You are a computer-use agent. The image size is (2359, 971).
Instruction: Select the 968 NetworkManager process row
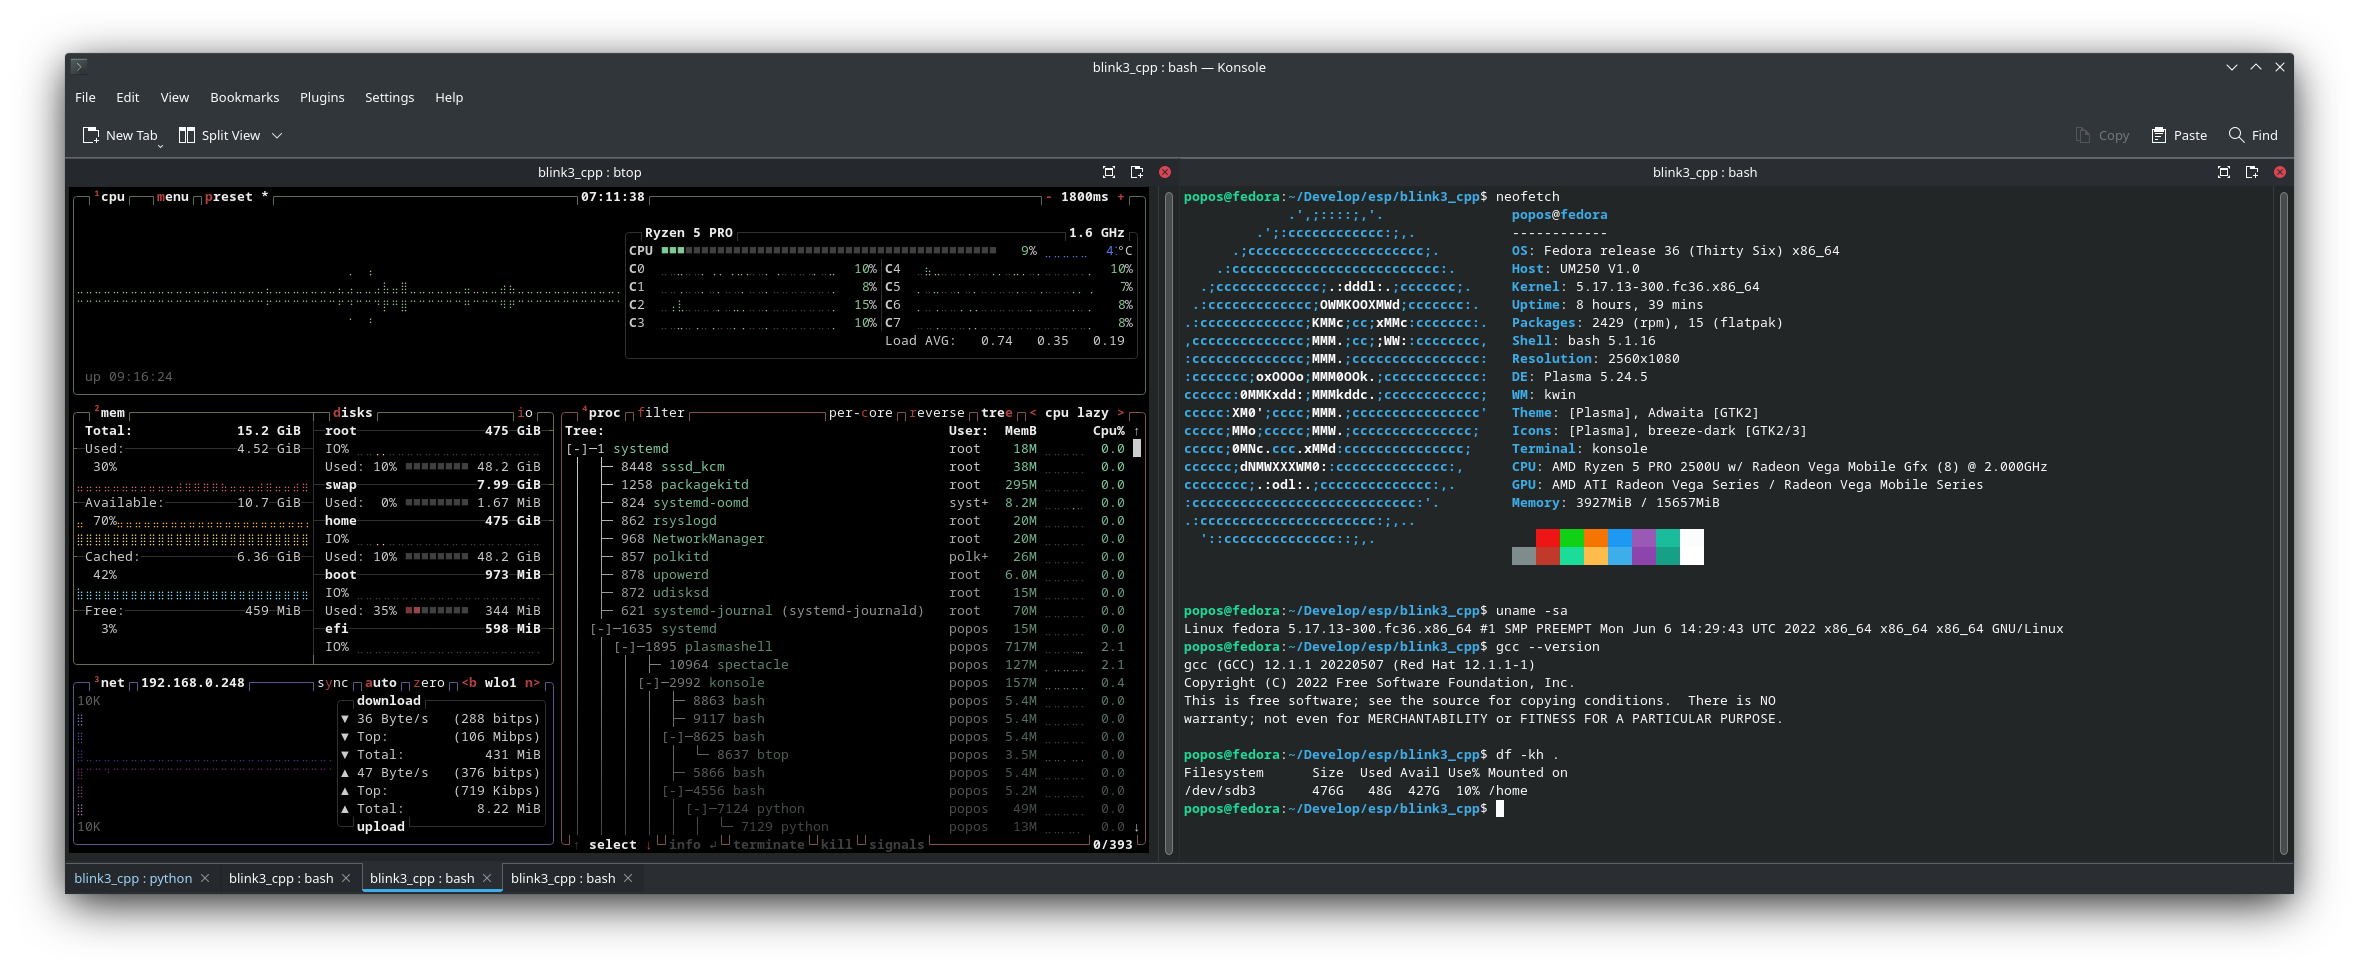coord(846,539)
